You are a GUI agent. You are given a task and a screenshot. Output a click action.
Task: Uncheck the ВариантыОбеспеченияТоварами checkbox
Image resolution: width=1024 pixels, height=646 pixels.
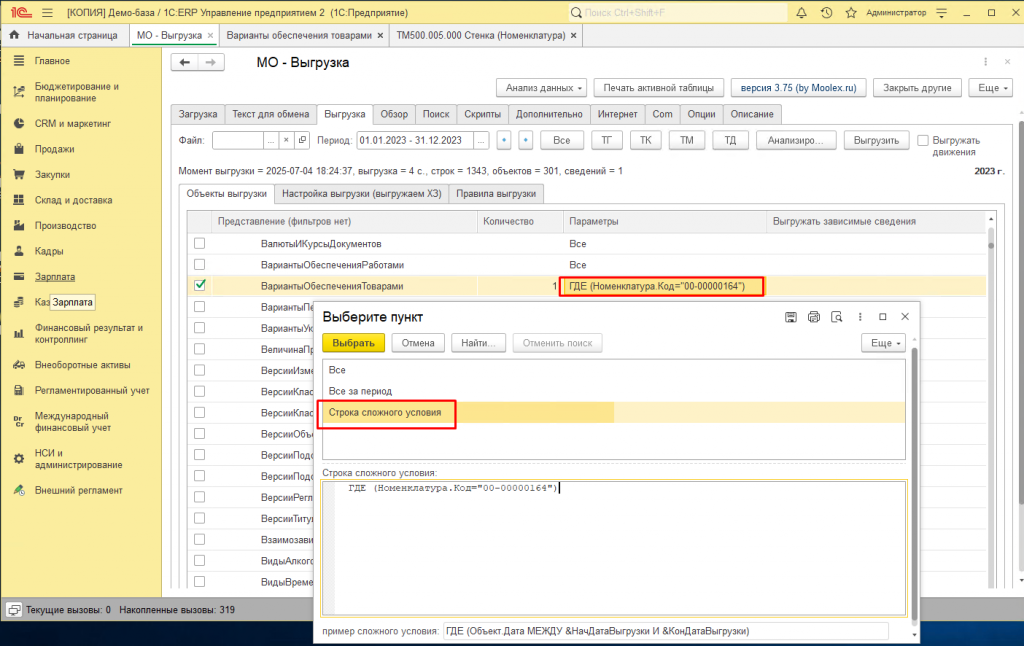click(x=200, y=285)
